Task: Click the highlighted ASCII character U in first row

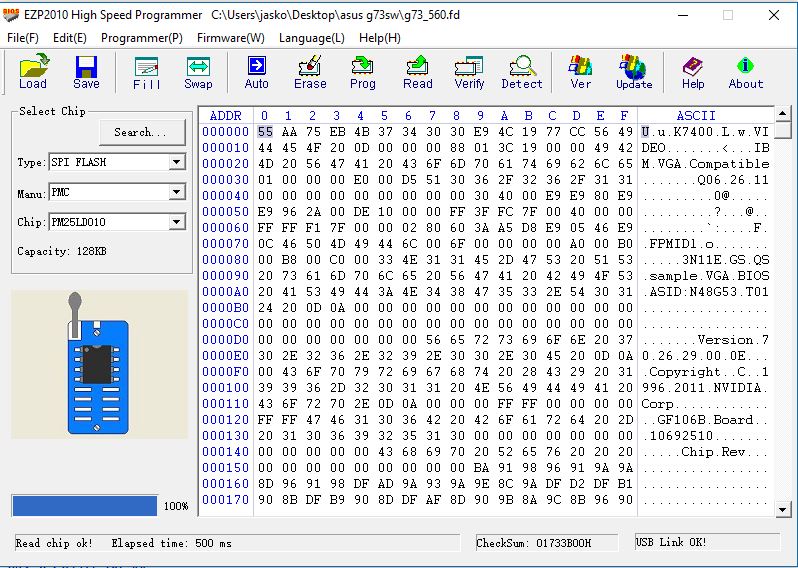Action: click(x=645, y=132)
